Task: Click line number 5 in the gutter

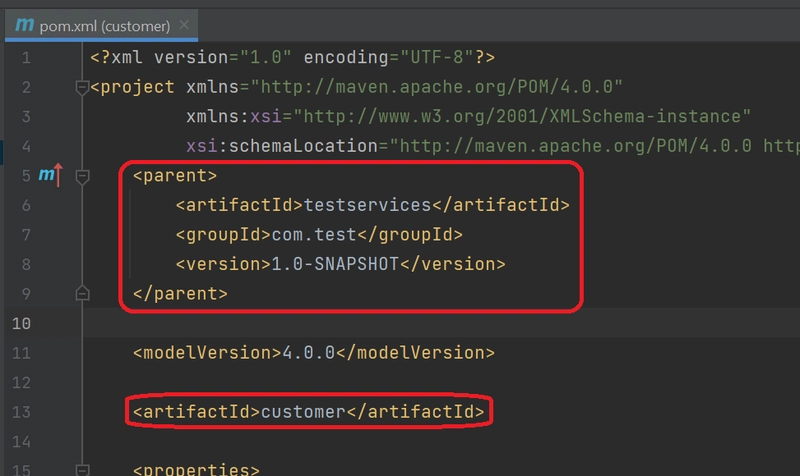Action: [26, 176]
